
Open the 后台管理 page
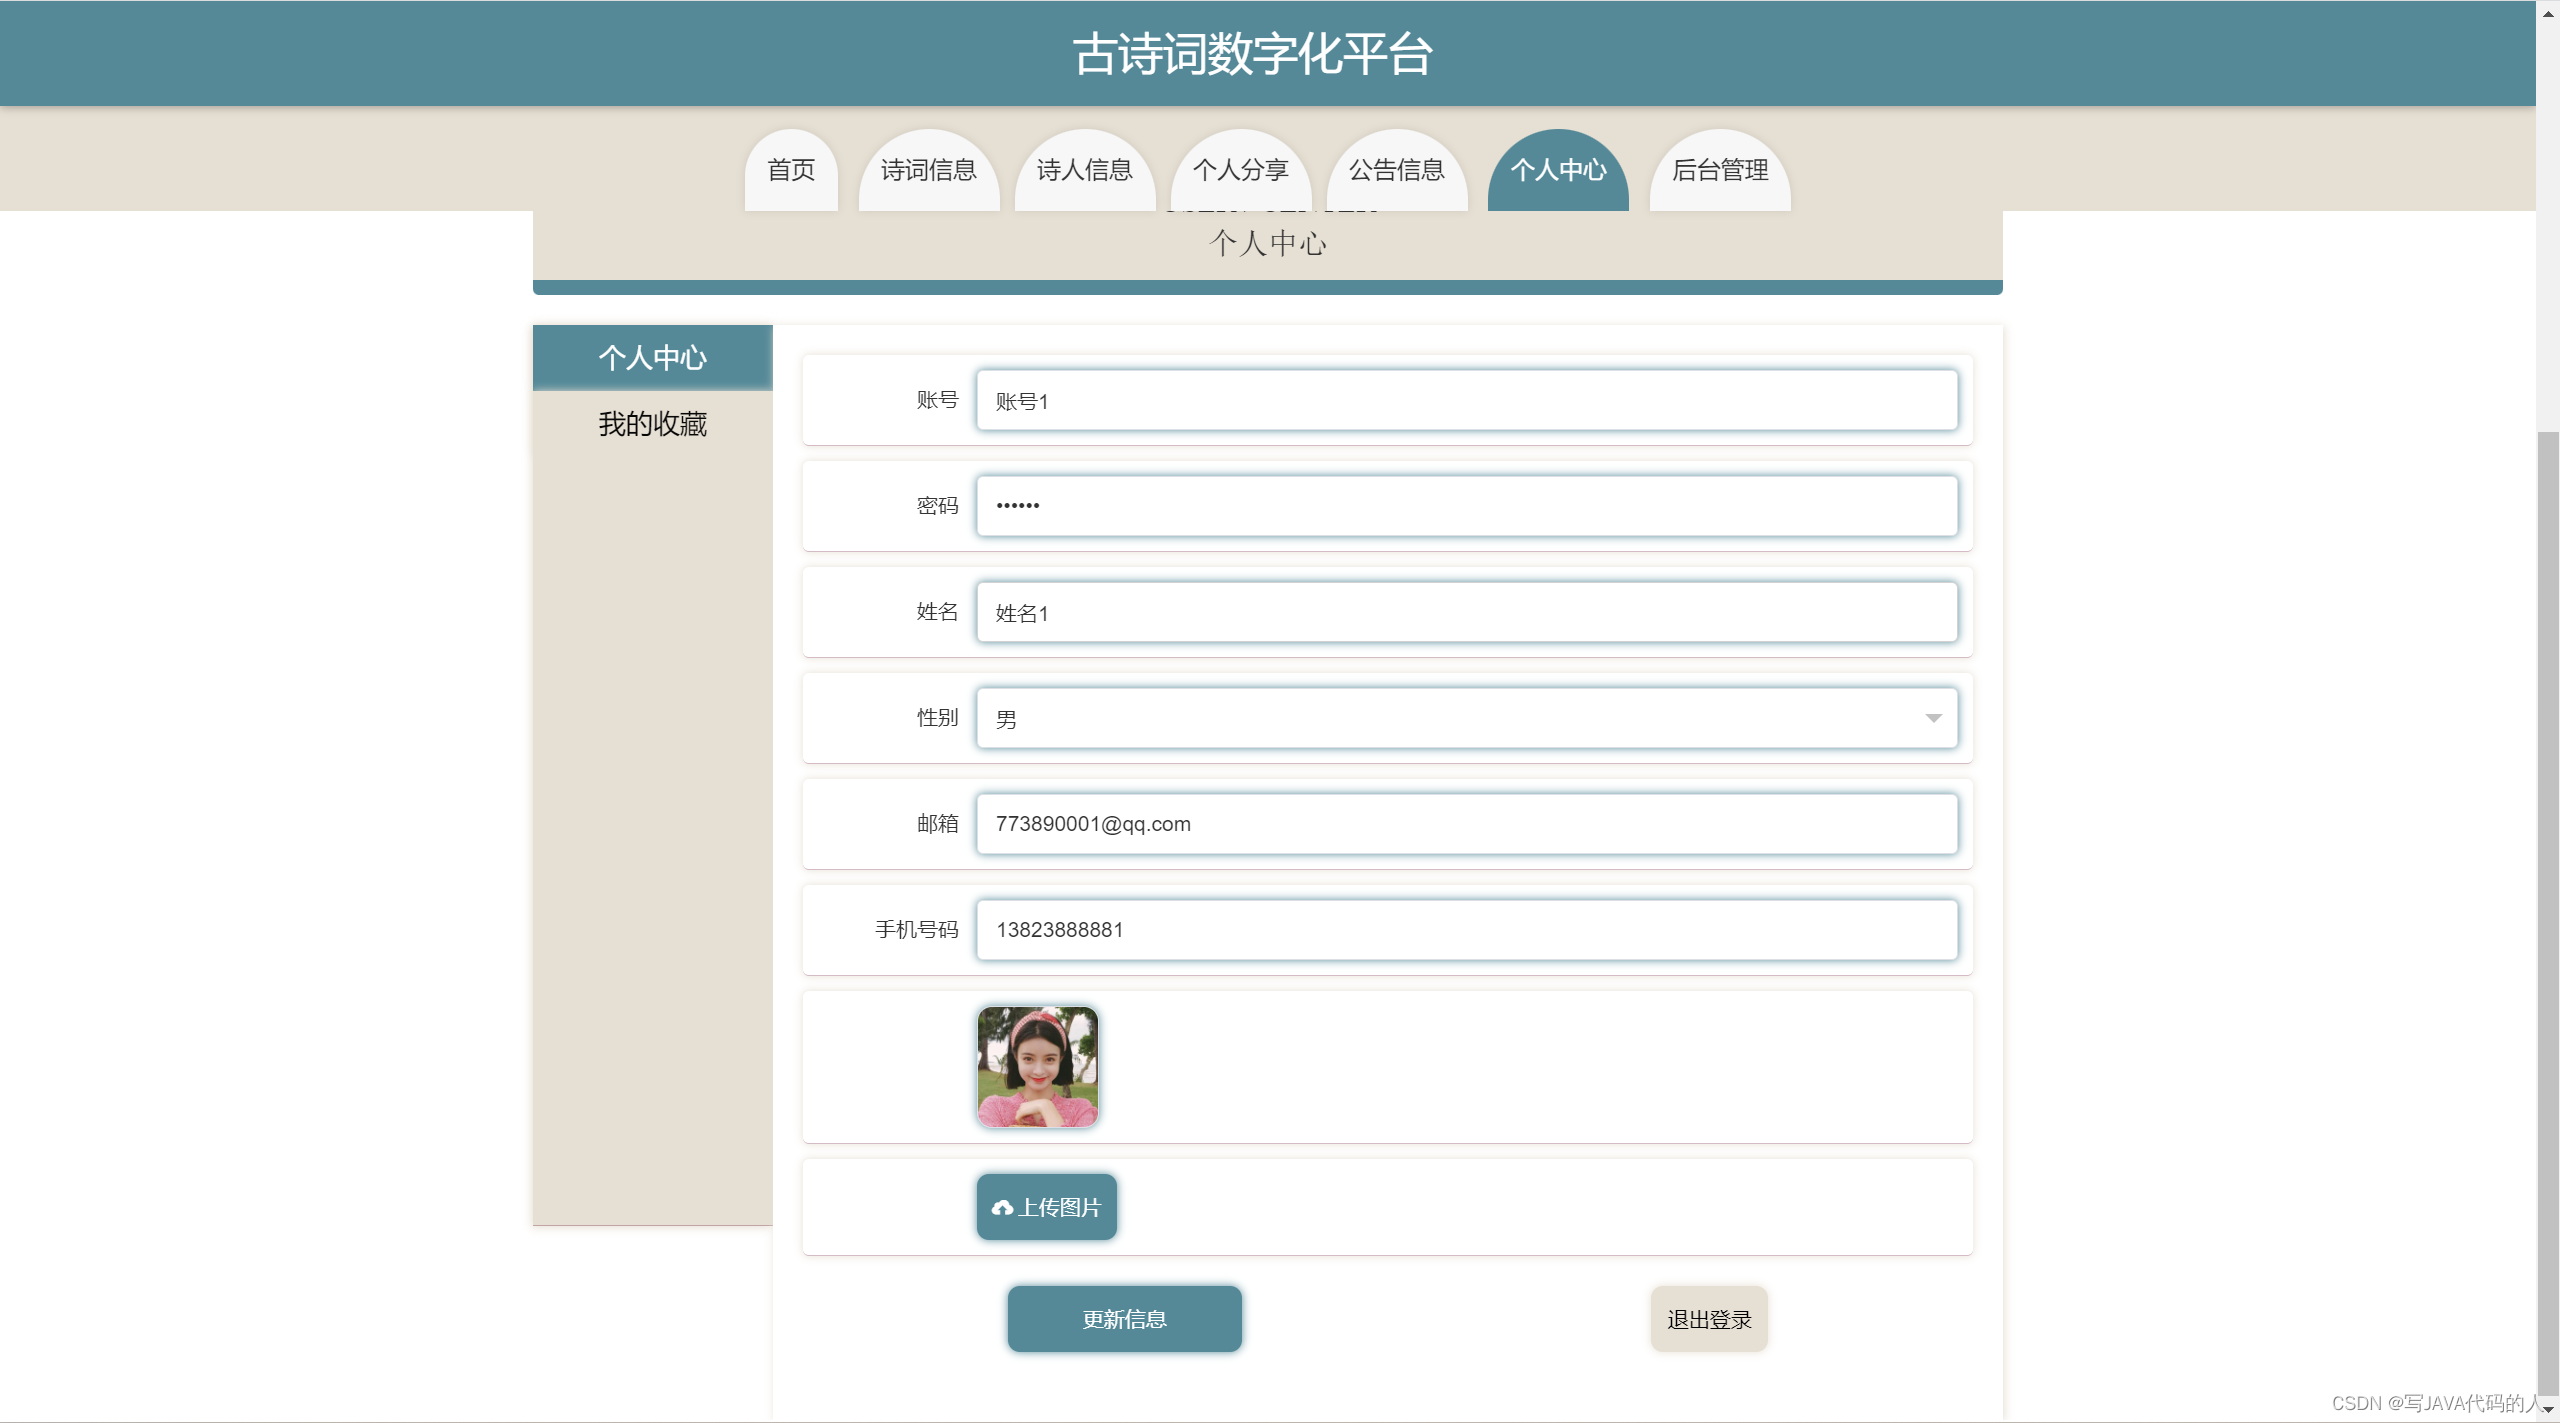[1719, 170]
